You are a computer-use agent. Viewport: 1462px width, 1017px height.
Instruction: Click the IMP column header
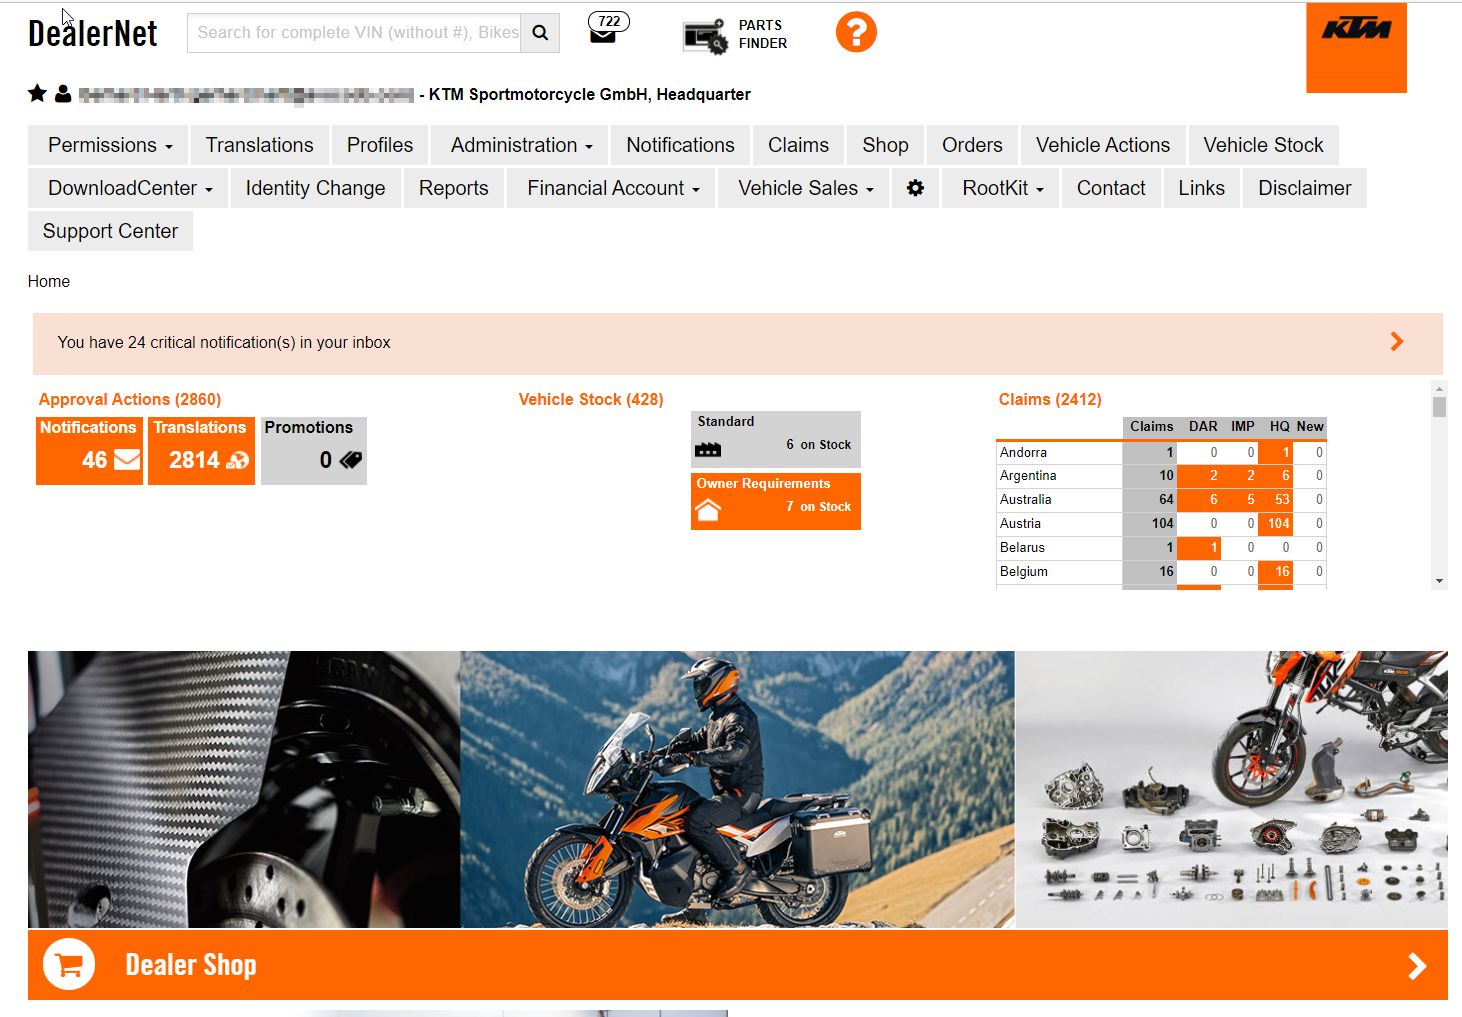point(1242,426)
